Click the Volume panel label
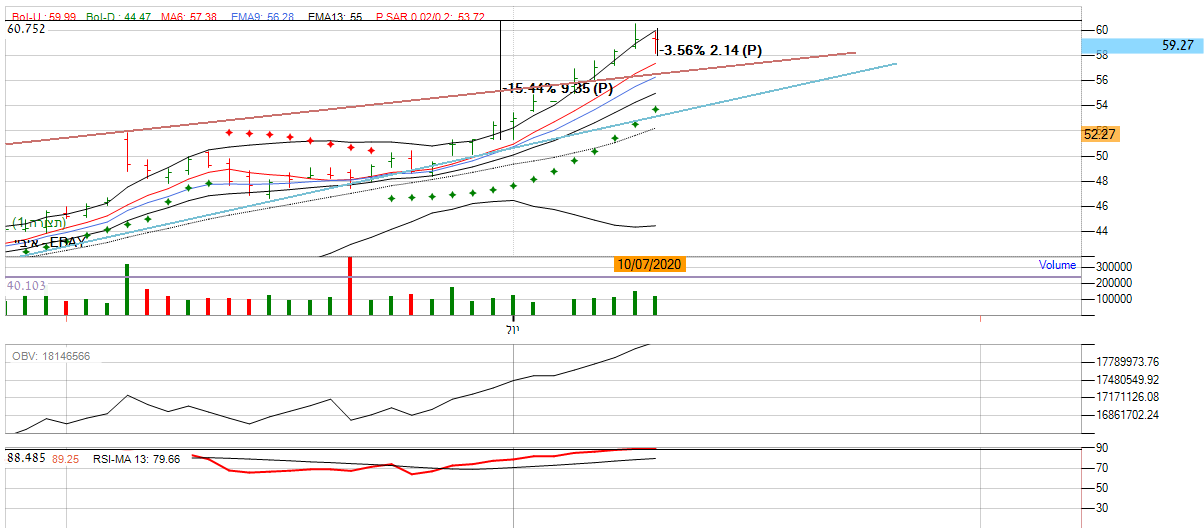This screenshot has width=1204, height=528. 1056,265
